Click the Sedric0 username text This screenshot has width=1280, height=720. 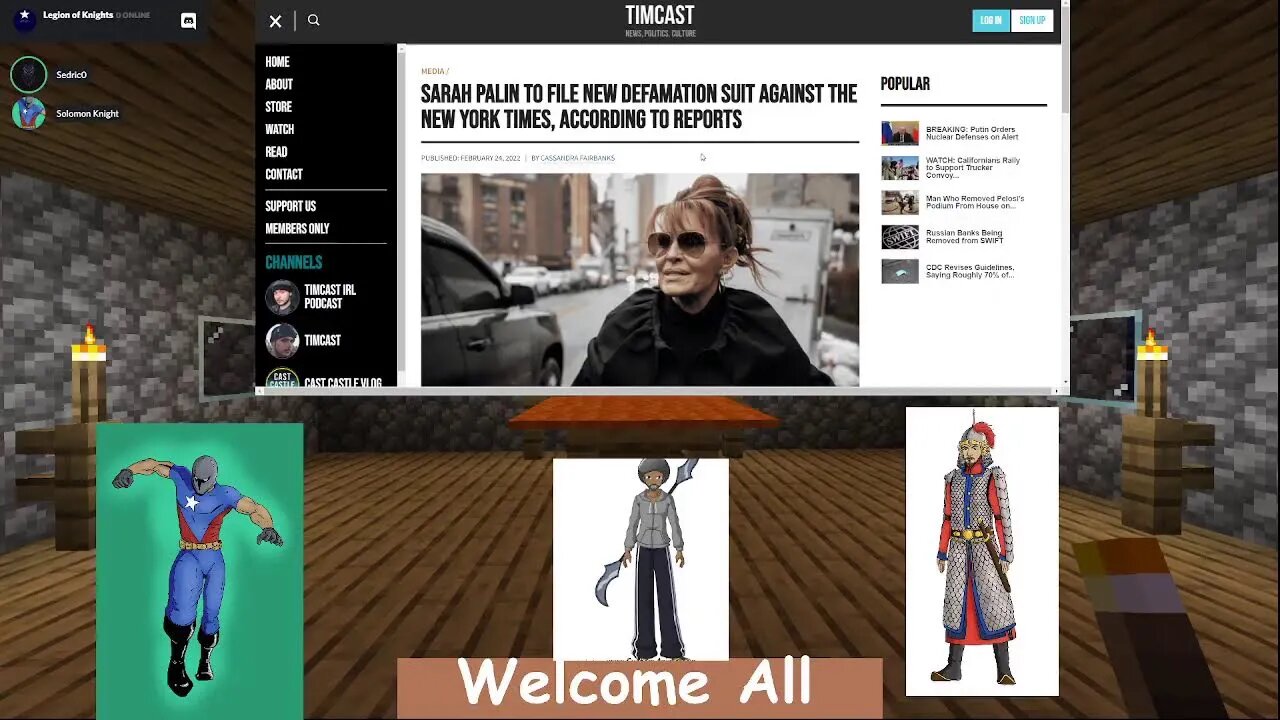[x=71, y=75]
